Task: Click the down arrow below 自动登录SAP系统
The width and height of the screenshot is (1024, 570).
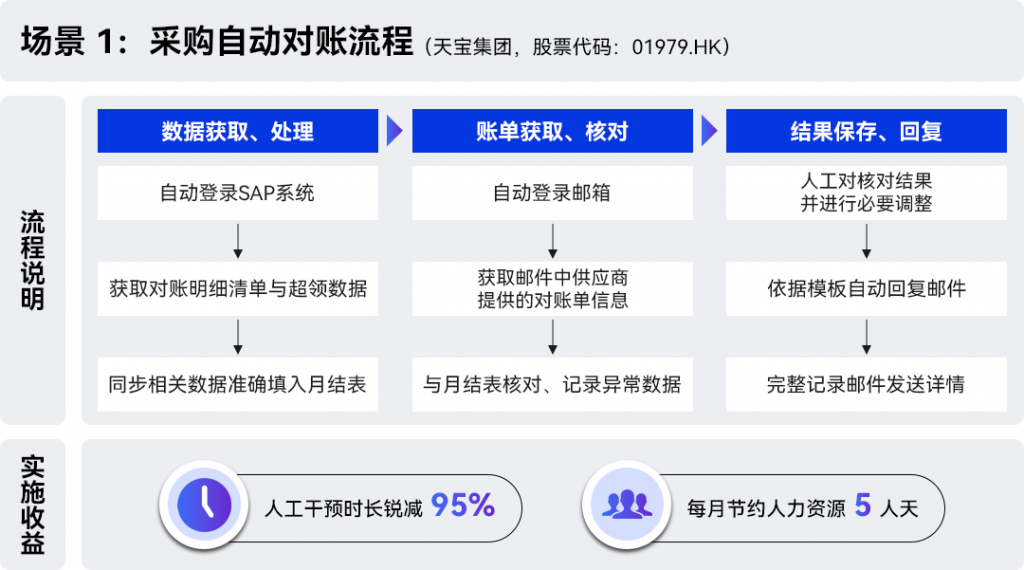Action: point(238,241)
